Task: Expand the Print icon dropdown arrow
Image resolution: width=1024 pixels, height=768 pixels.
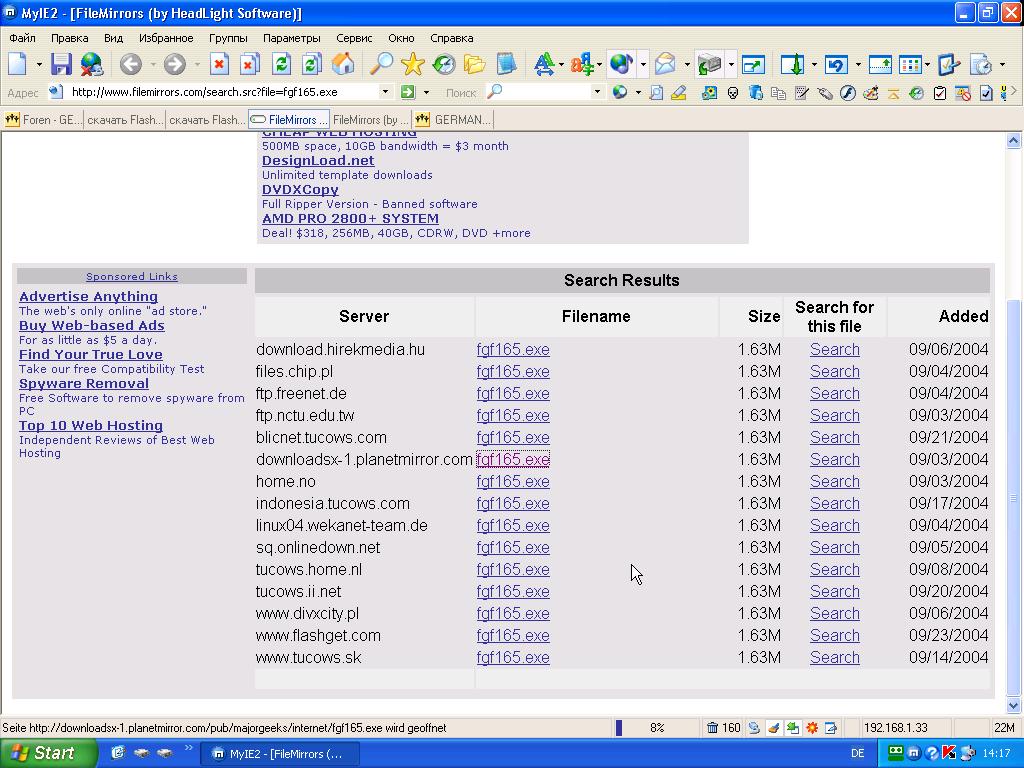Action: (731, 65)
